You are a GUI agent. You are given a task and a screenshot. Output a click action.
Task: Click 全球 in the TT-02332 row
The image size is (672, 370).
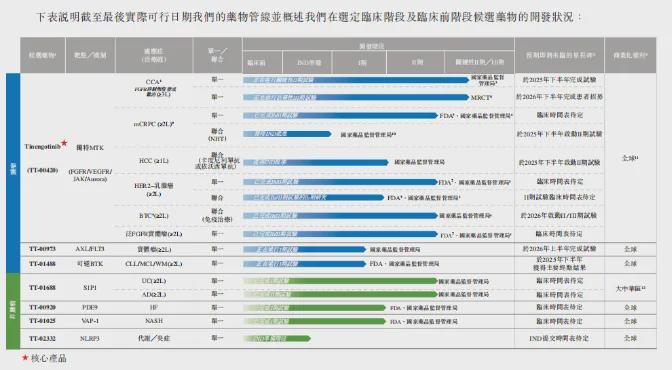click(x=630, y=338)
